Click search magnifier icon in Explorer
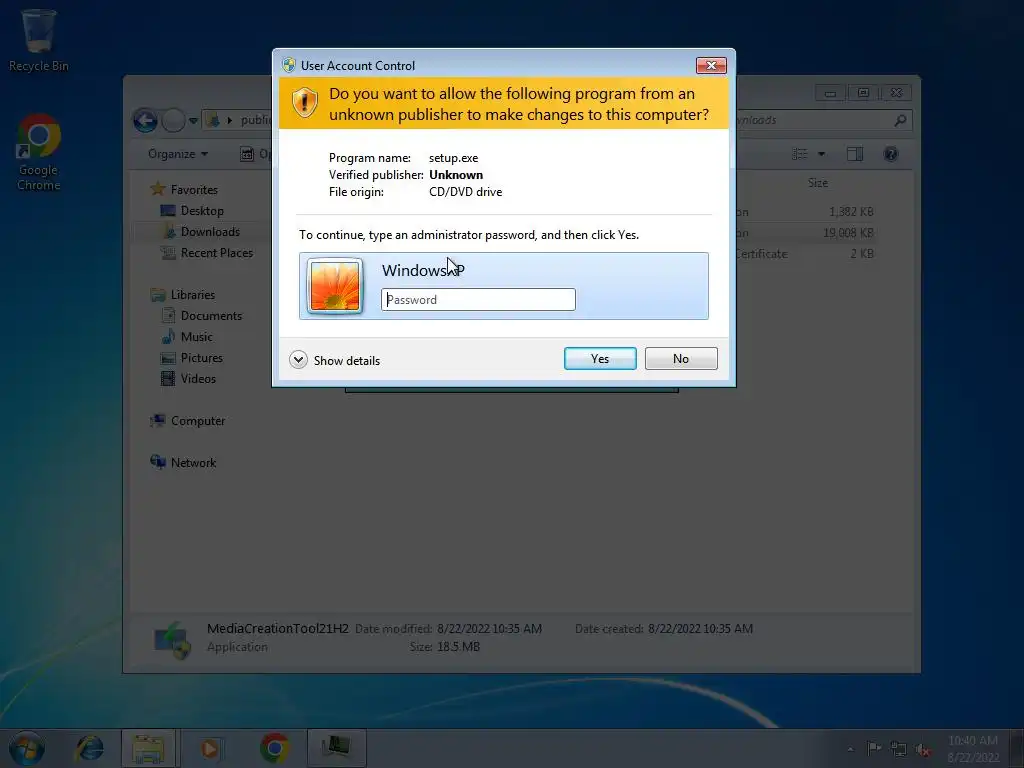1024x768 pixels. tap(901, 120)
